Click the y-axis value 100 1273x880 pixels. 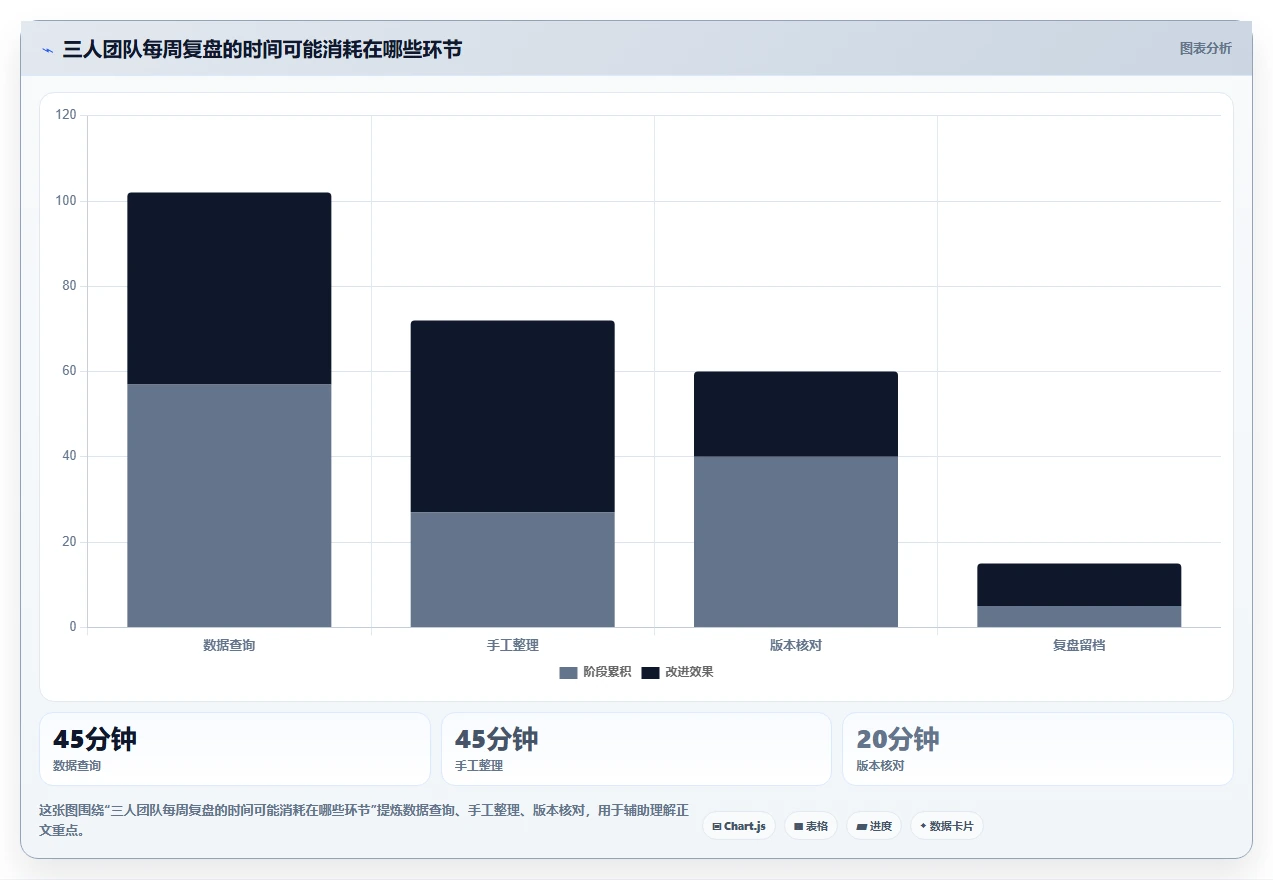66,201
